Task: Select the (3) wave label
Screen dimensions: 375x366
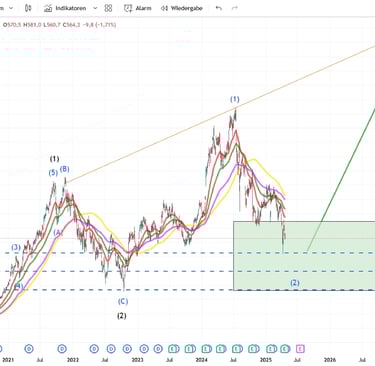Action: 16,247
